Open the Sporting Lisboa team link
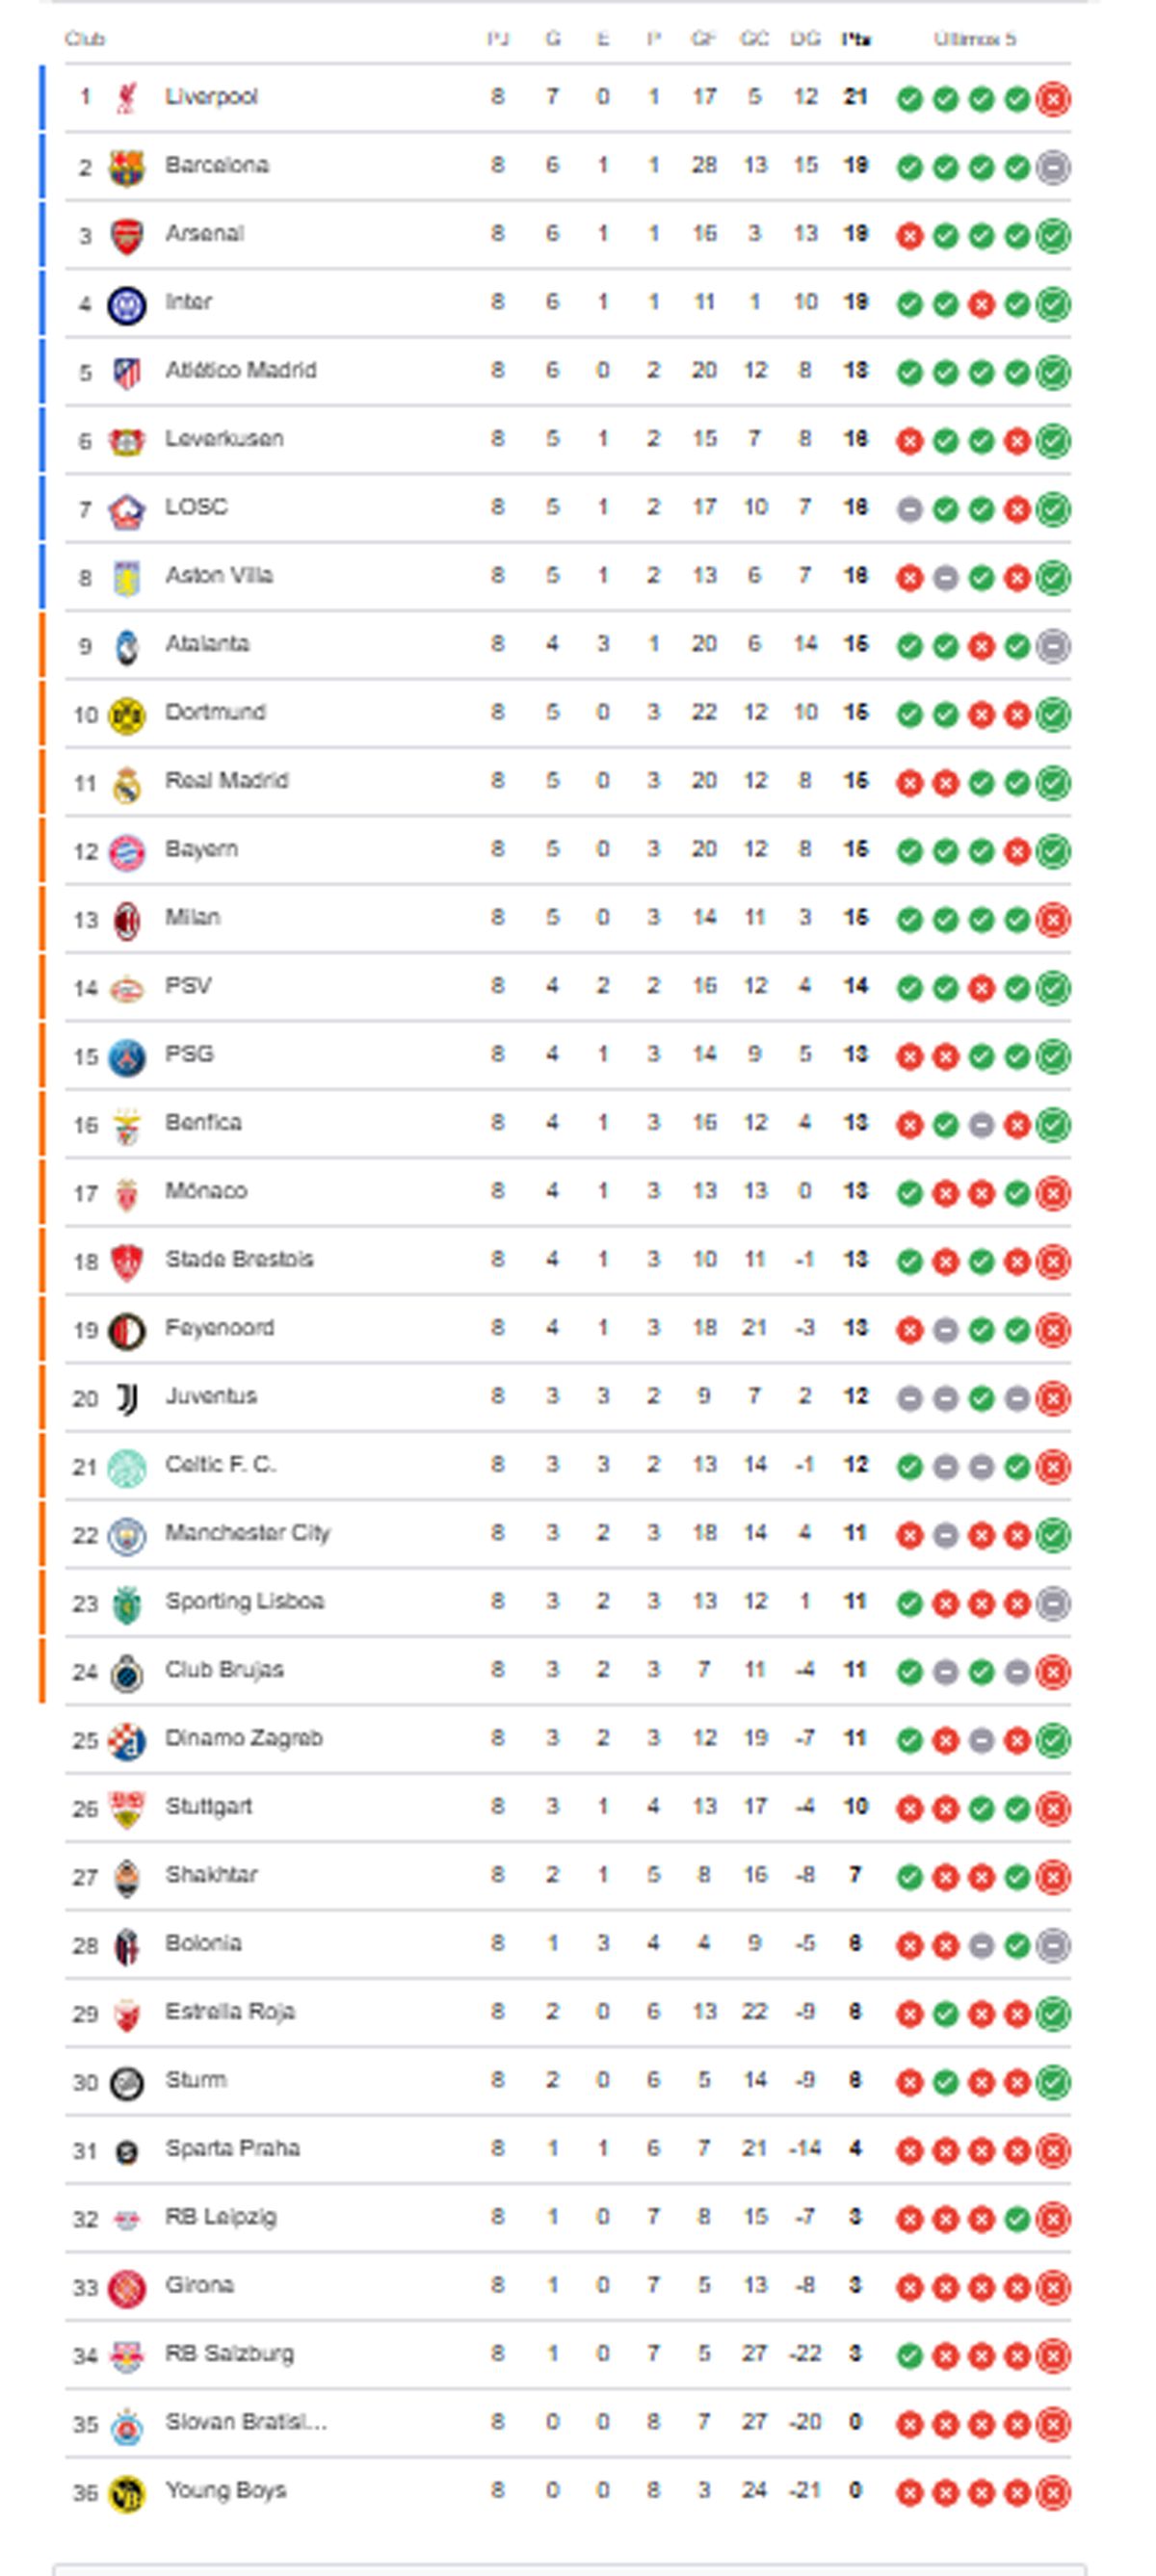1156x2576 pixels. point(244,1602)
